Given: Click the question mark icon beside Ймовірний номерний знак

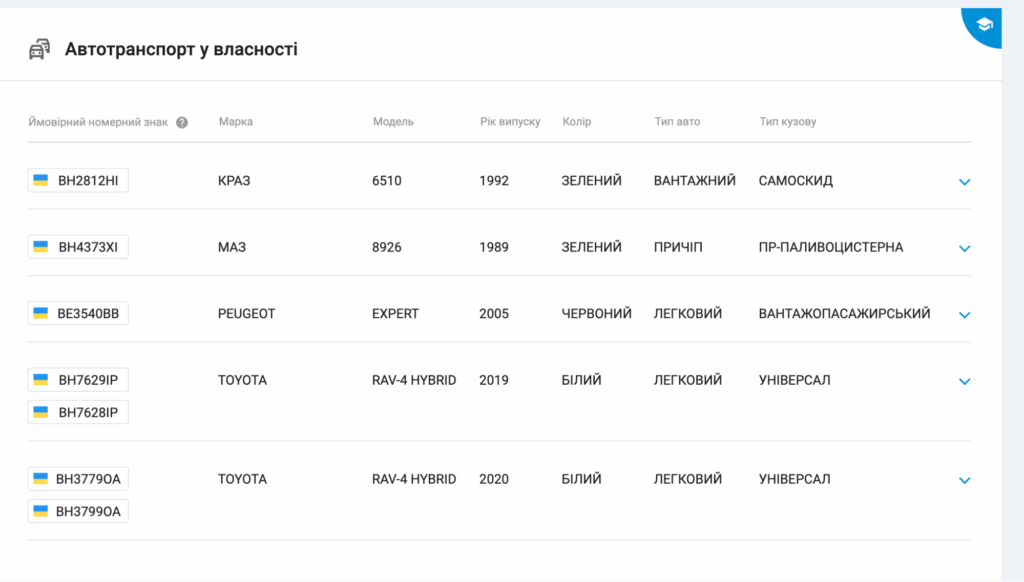Looking at the screenshot, I should click(x=182, y=123).
